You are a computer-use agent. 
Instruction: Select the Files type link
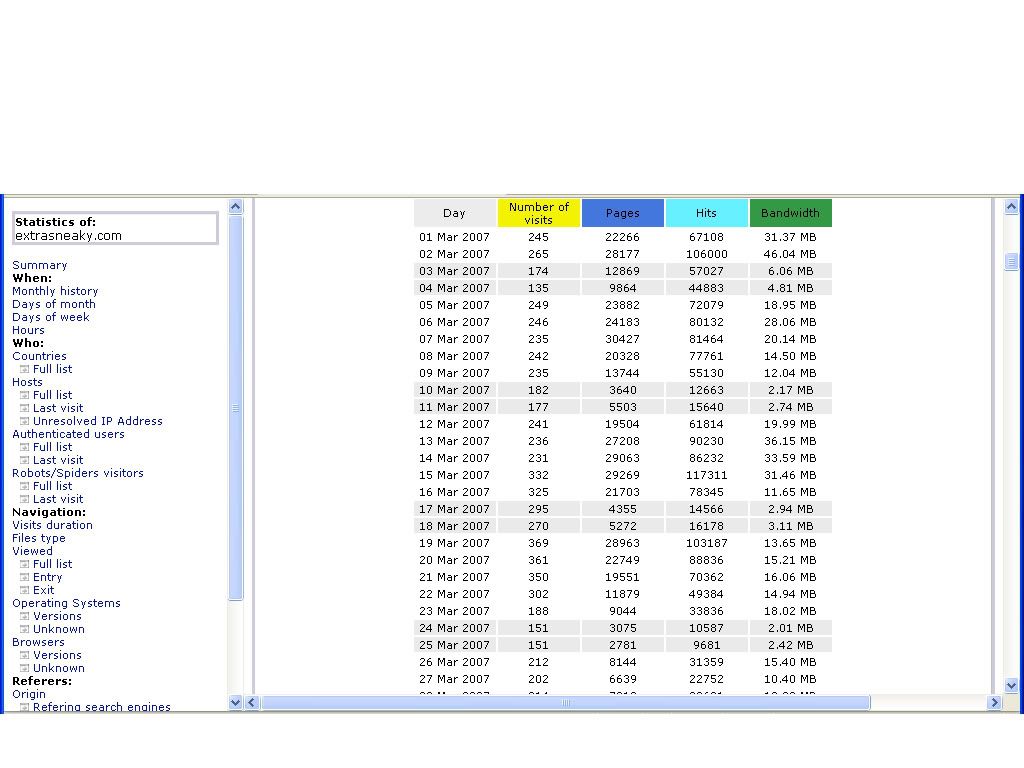39,538
